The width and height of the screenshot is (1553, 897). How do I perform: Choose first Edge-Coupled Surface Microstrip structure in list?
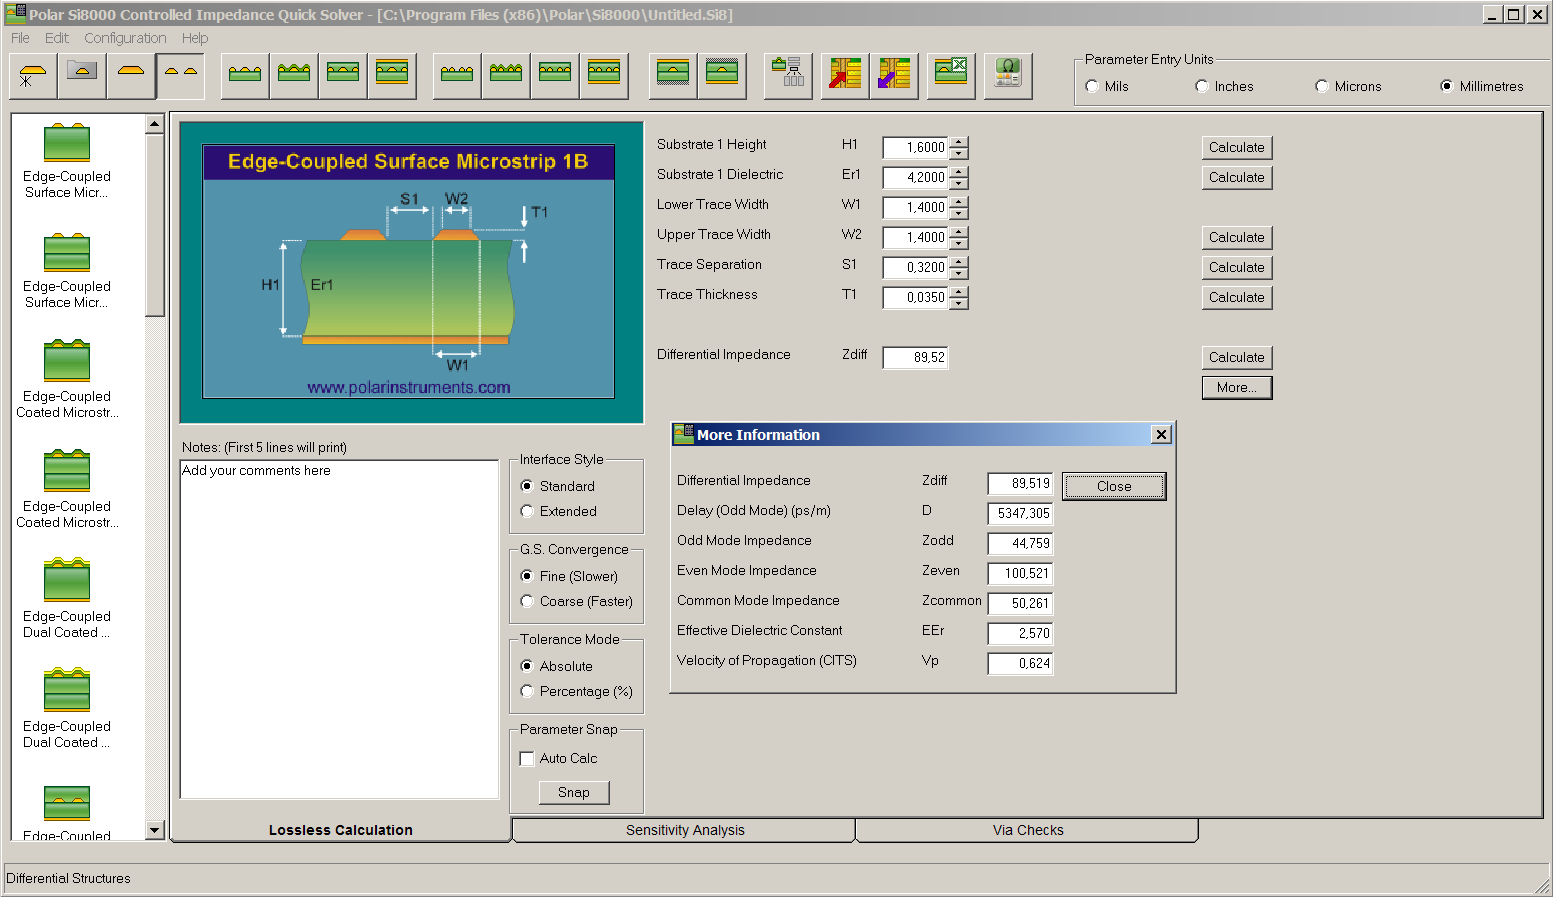pos(67,162)
